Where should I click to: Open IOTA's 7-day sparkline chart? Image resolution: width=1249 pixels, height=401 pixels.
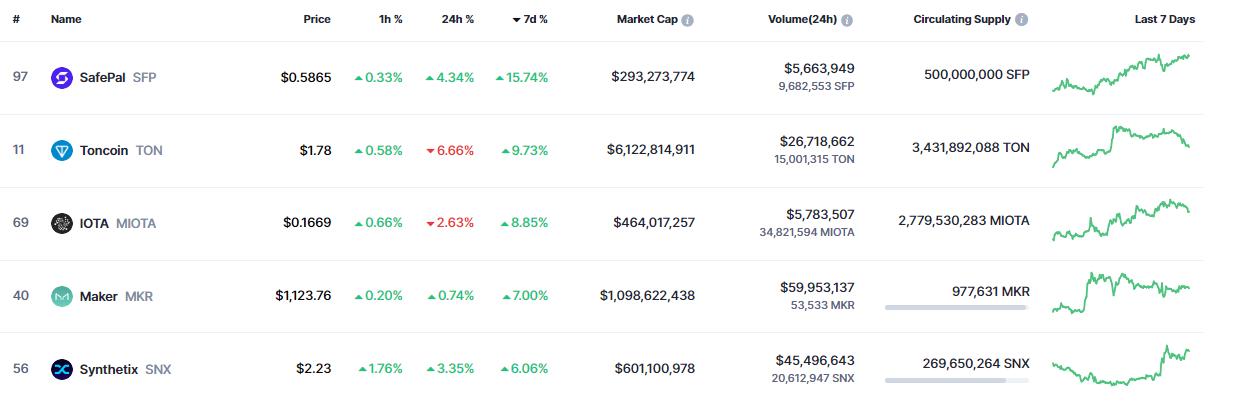1120,220
